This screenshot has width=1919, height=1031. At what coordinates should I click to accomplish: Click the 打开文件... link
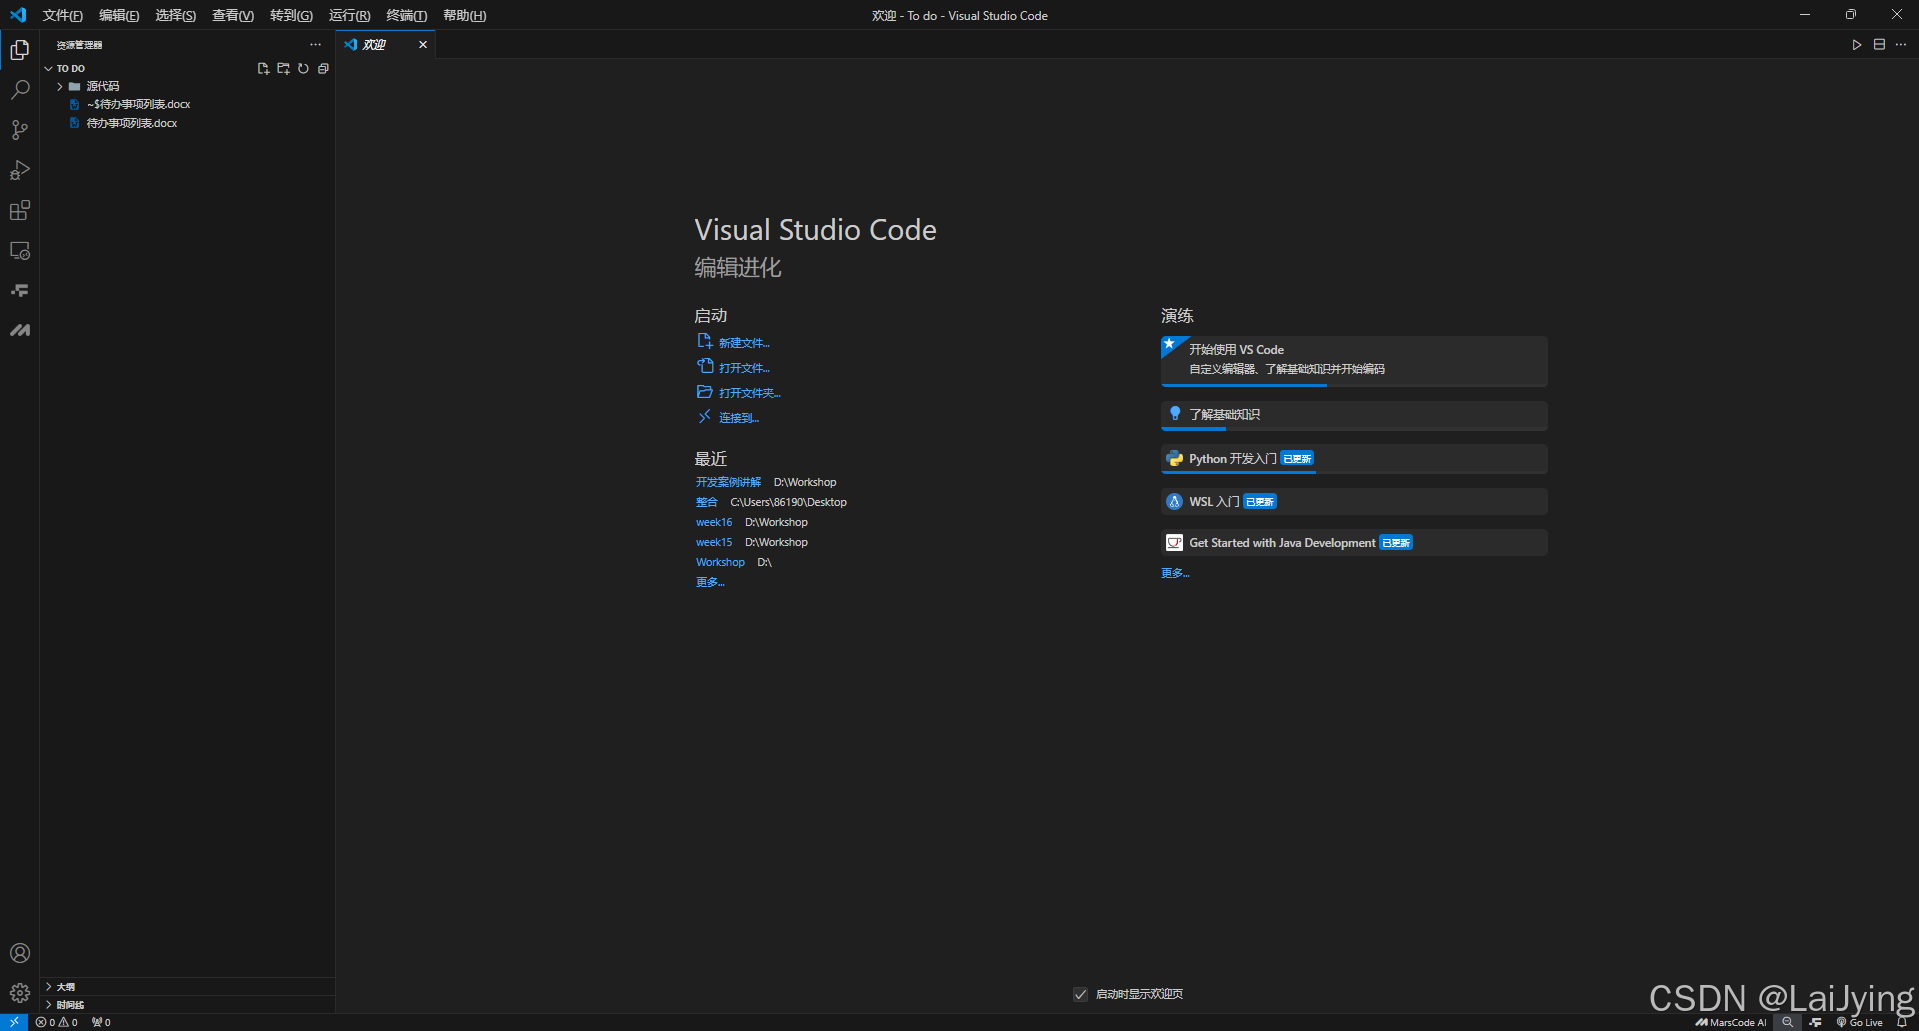pos(744,368)
